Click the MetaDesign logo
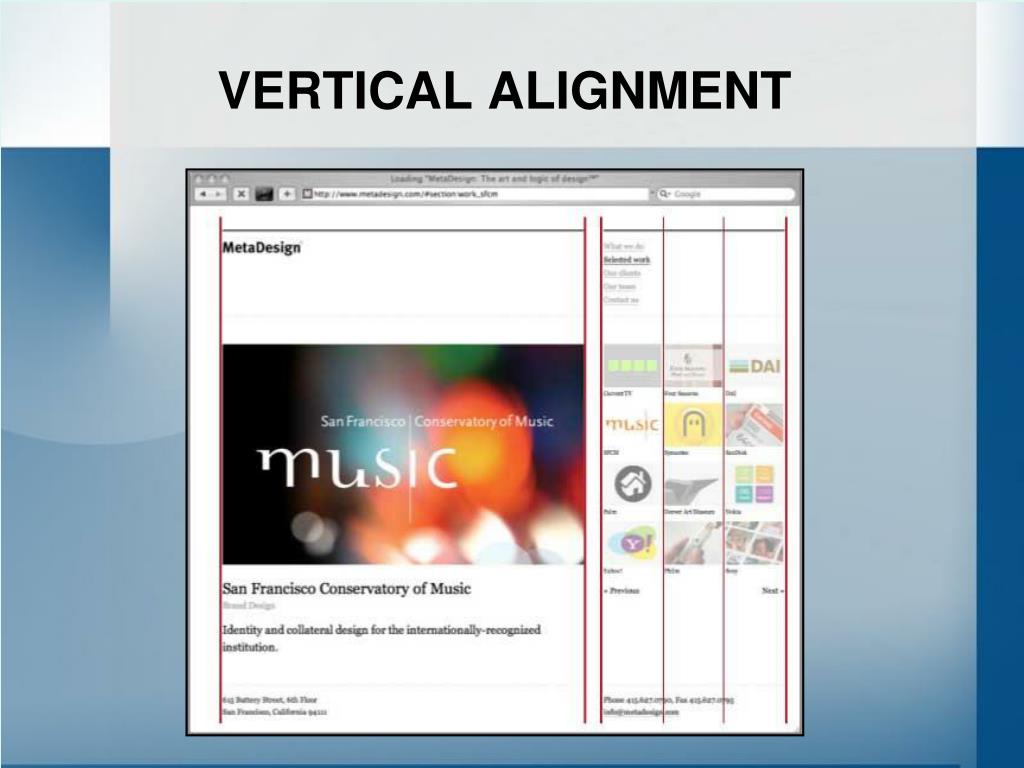This screenshot has width=1024, height=768. click(x=262, y=248)
